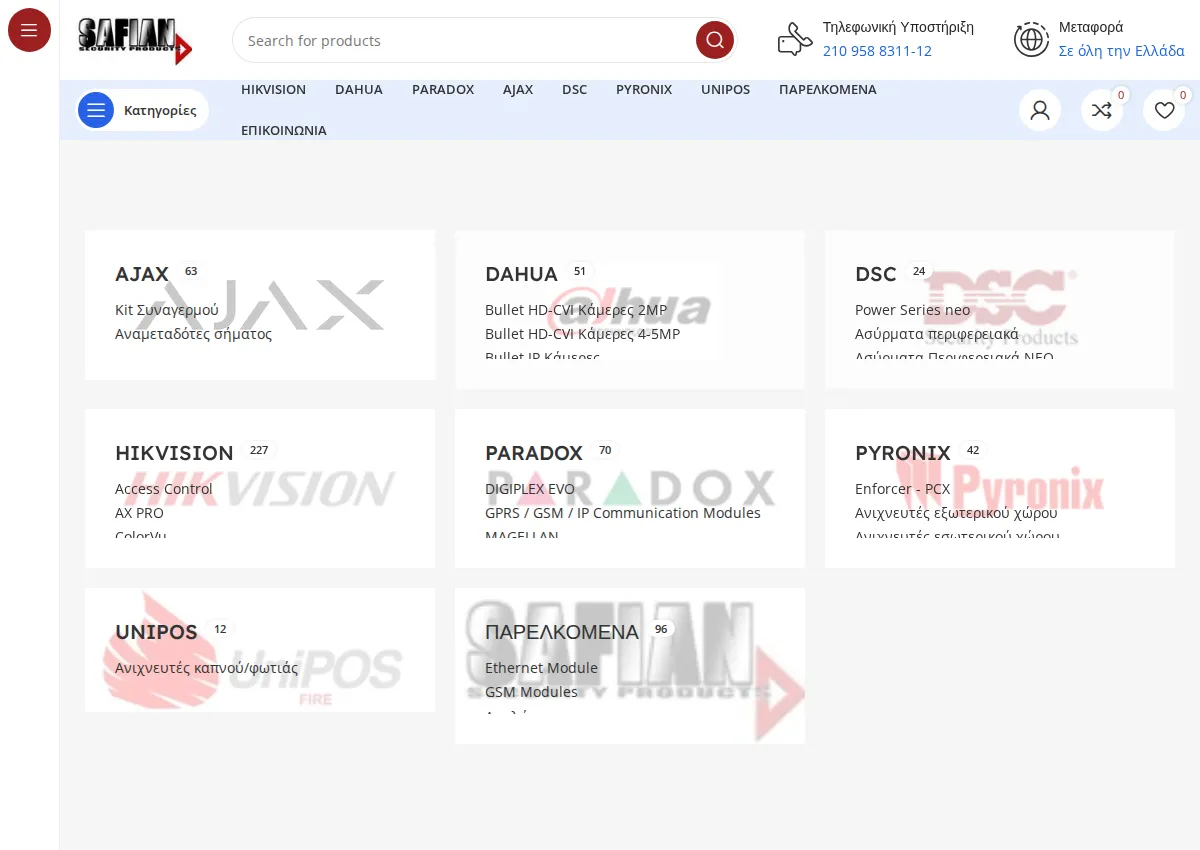Click the 63 count badge beside AJAX

191,271
